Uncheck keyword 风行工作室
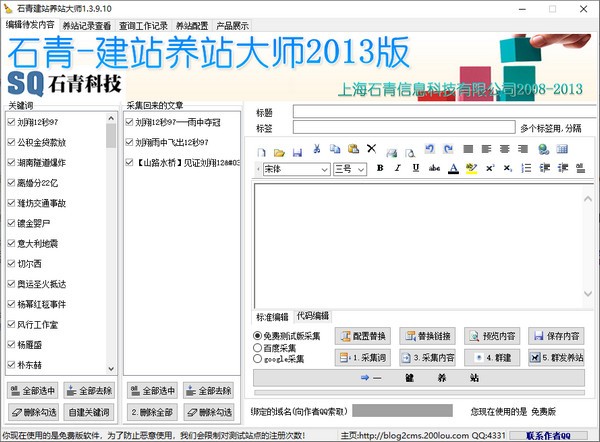 point(11,325)
